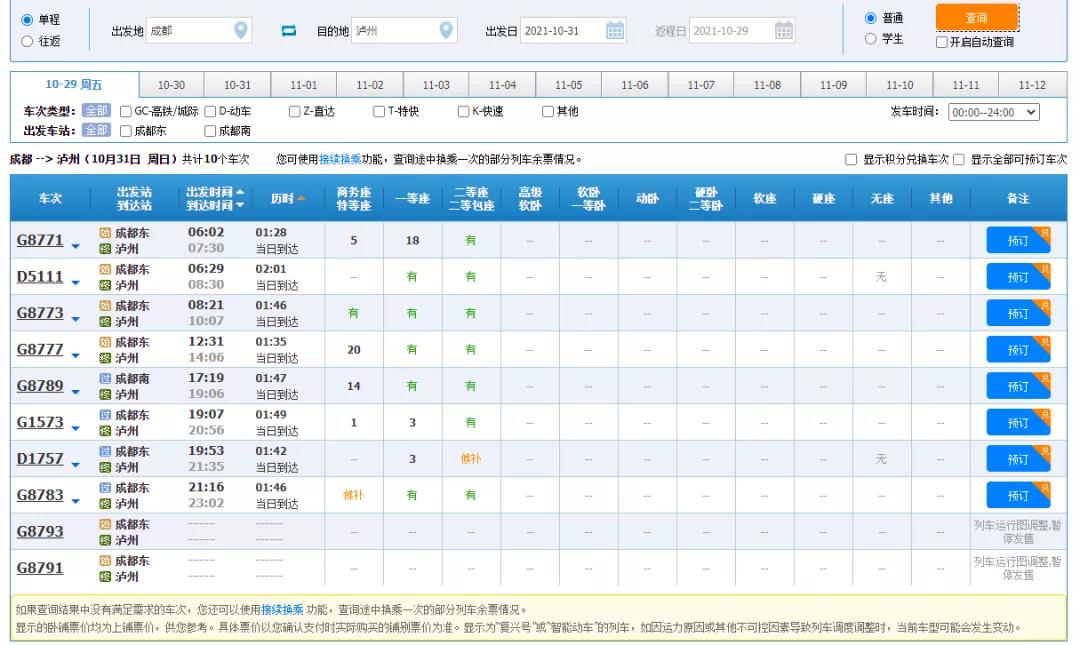The image size is (1080, 645).
Task: Click the 始 station badge beside 成都东 for G8771
Action: [106, 233]
